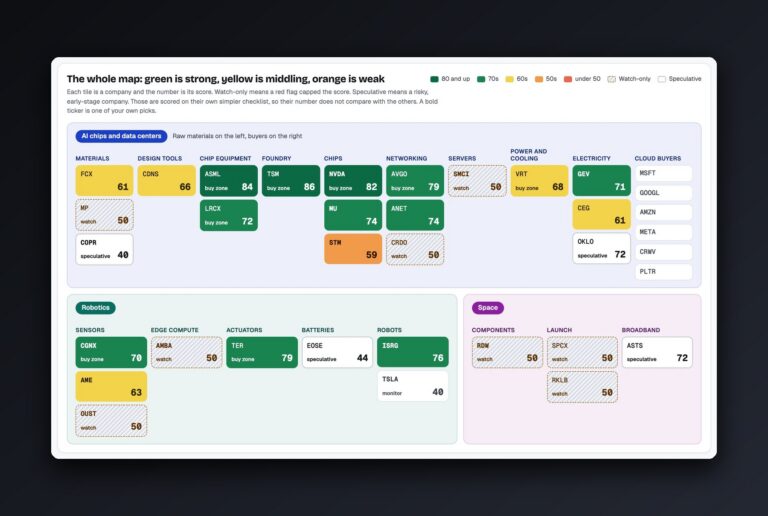Select the GOOGL cloud buyer tile
Image resolution: width=768 pixels, height=516 pixels.
664,193
